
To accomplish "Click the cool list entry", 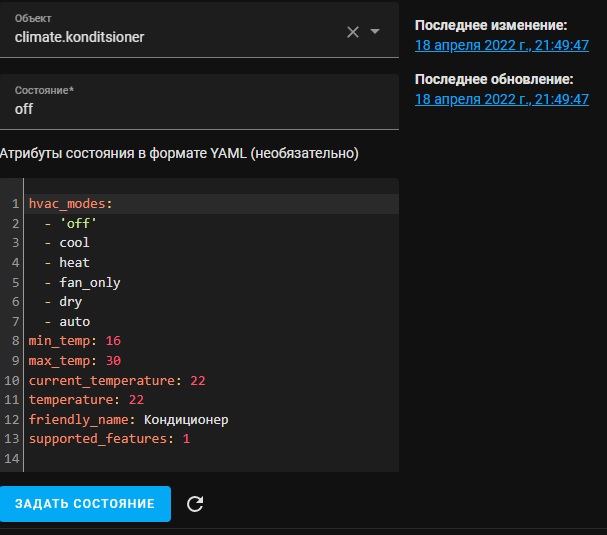I will coord(74,243).
